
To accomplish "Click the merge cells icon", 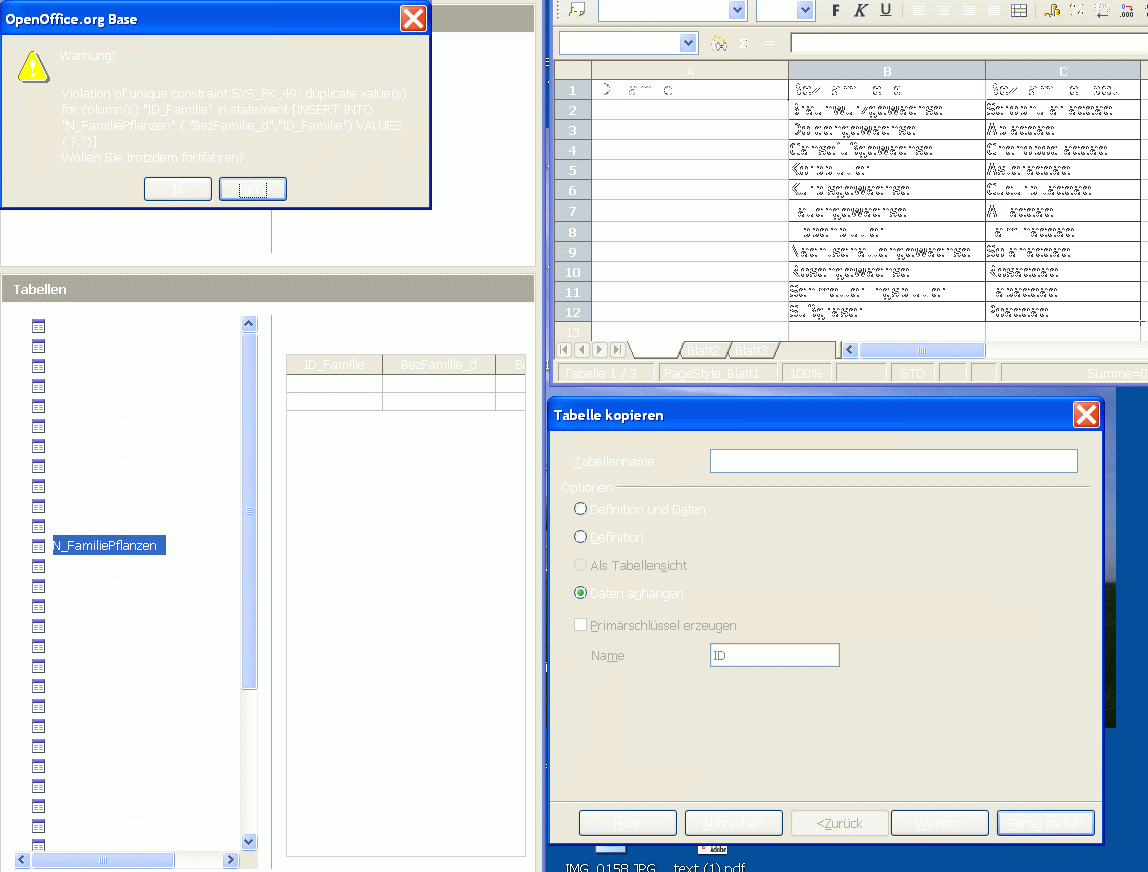I will click(x=1019, y=10).
